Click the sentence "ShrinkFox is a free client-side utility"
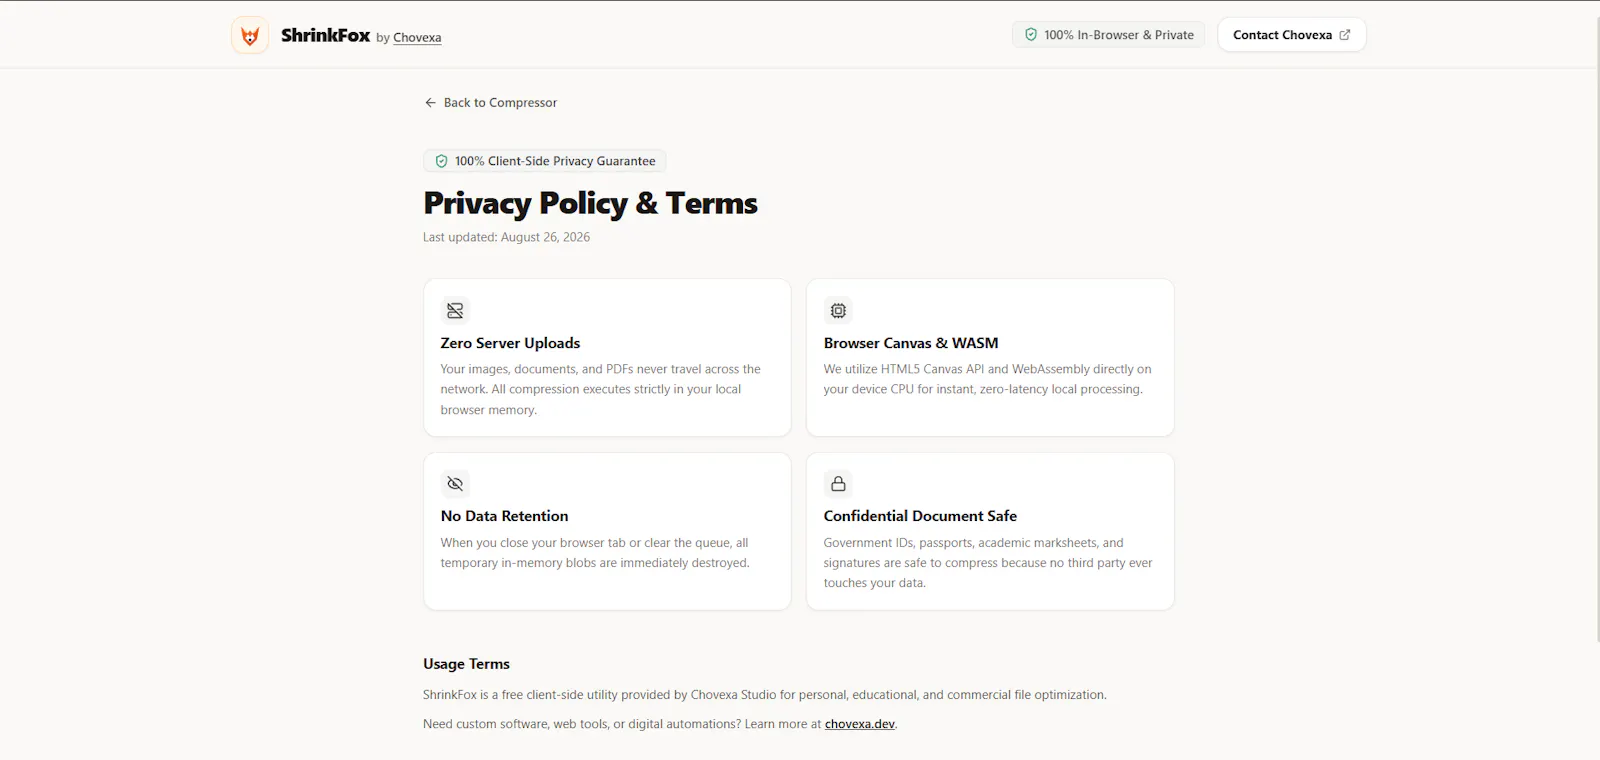The image size is (1600, 760). [765, 695]
